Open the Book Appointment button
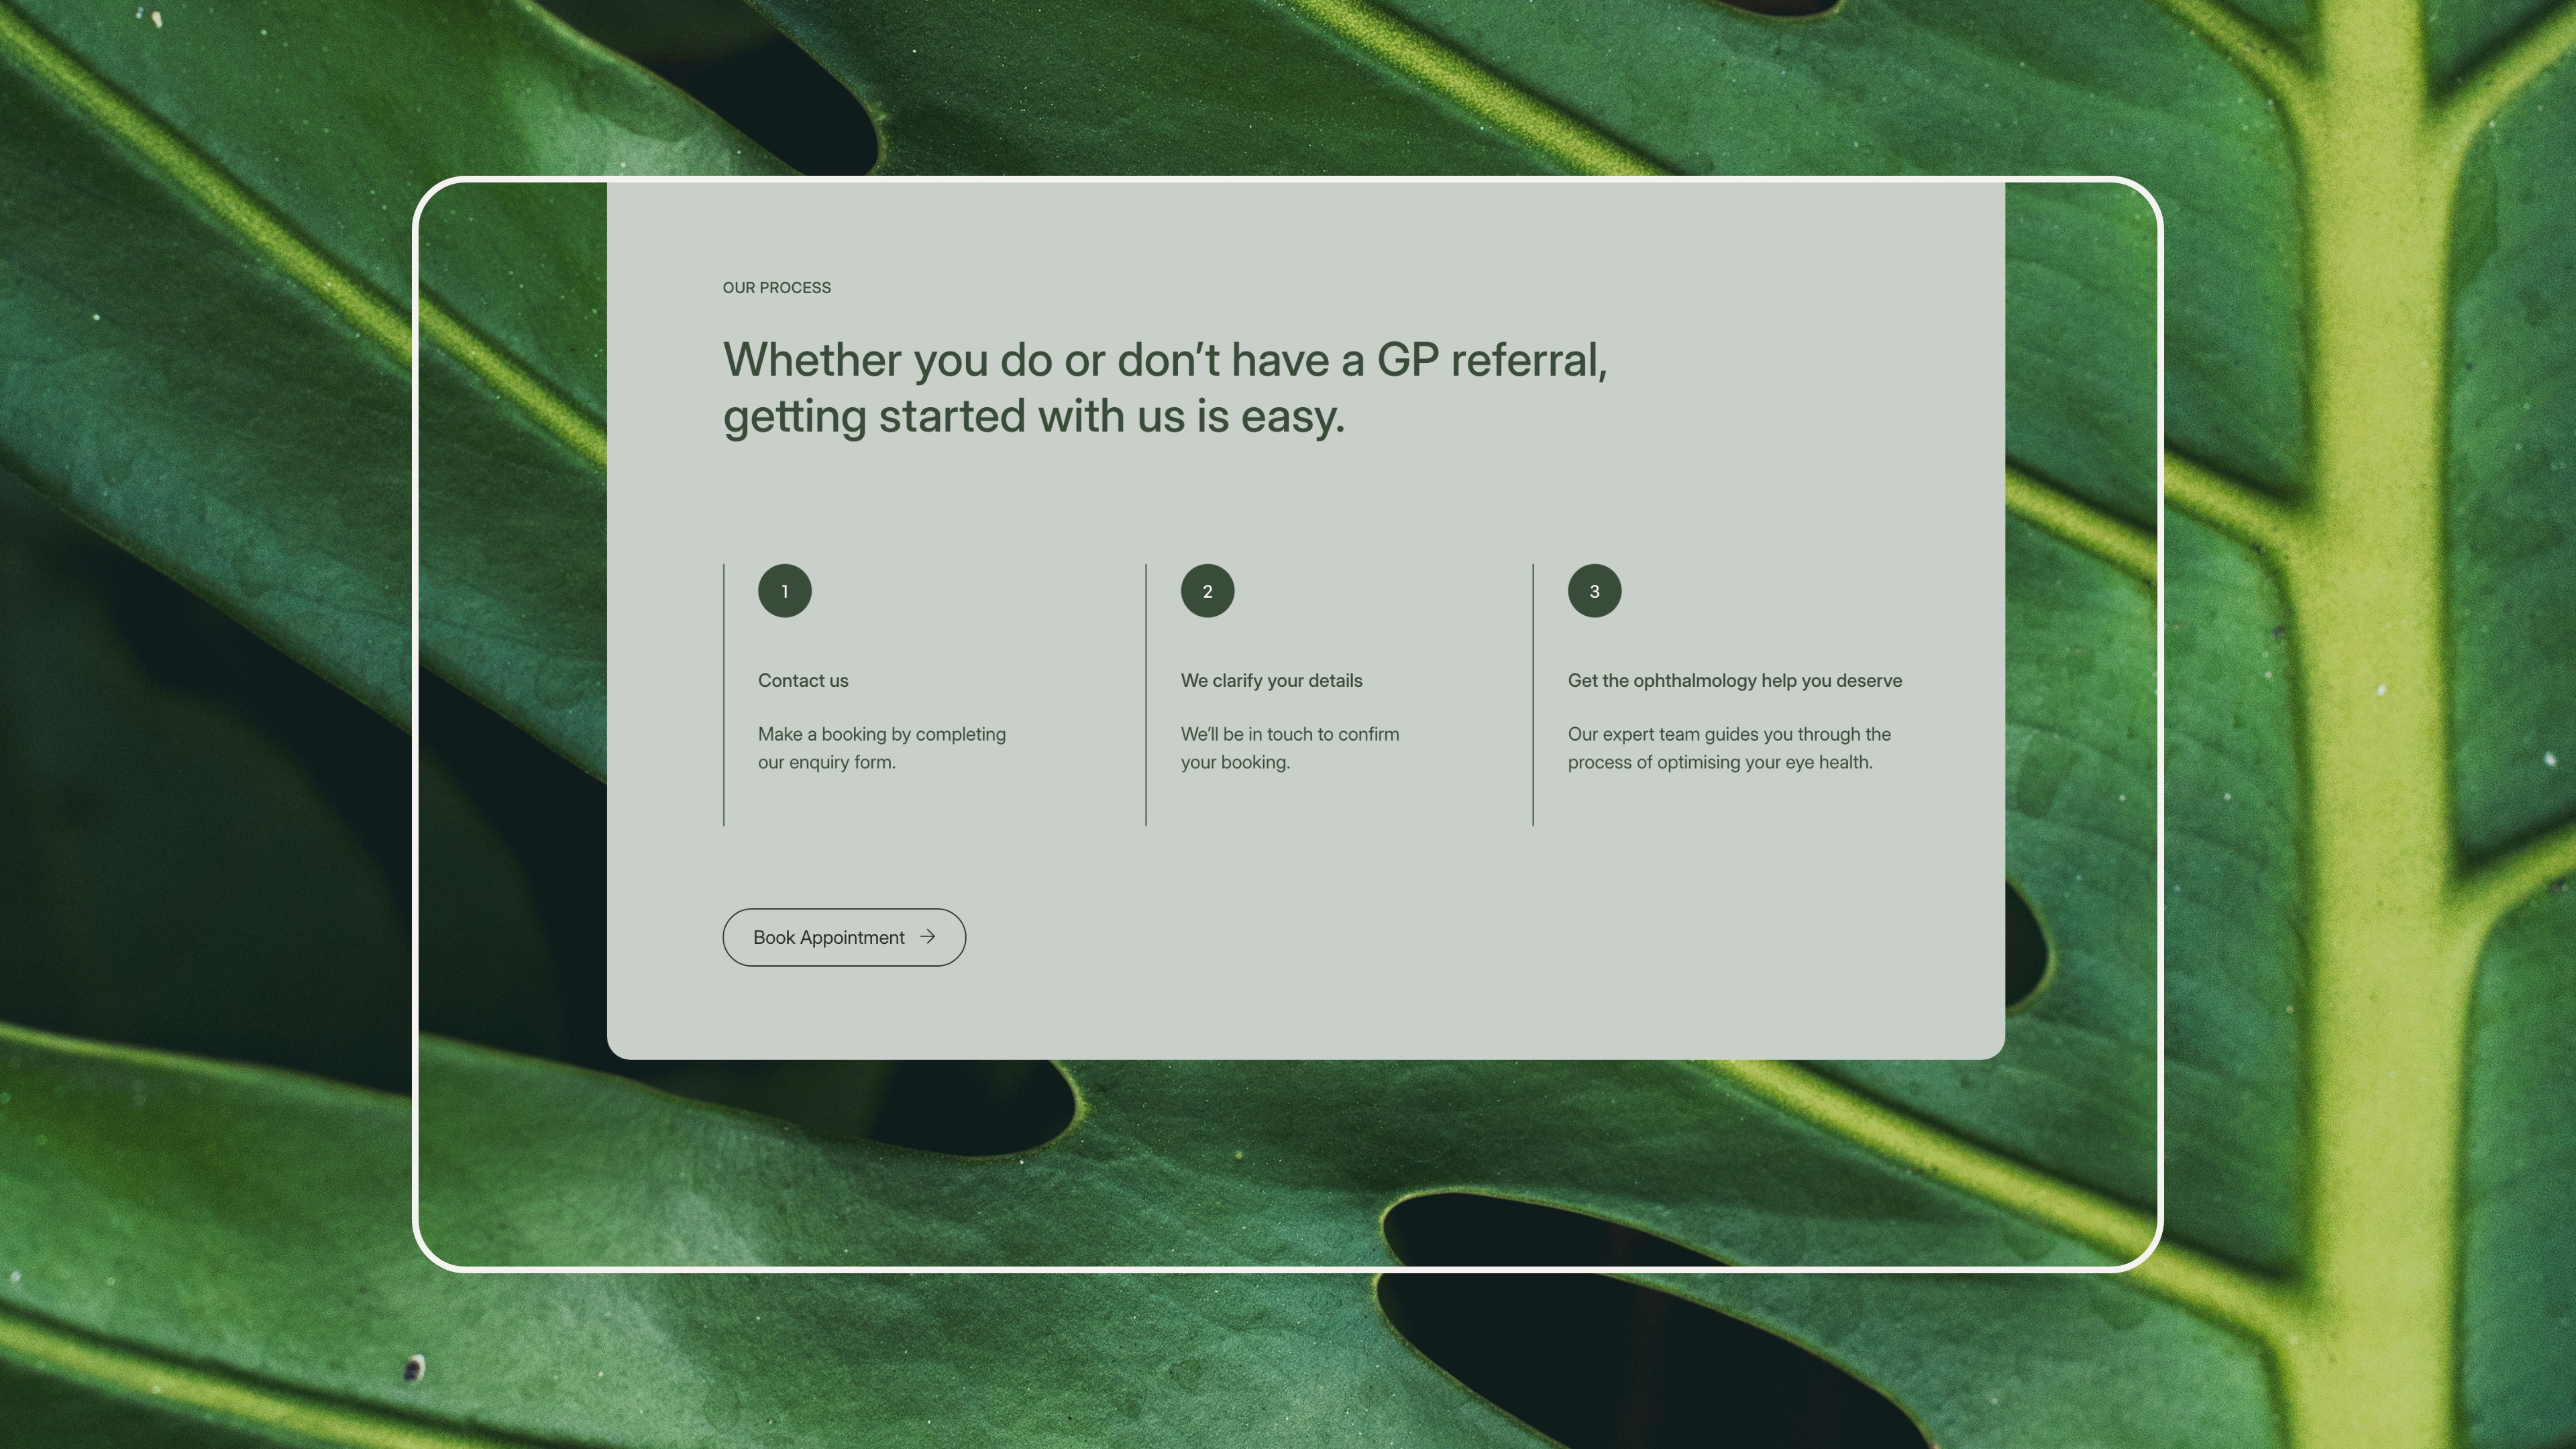The height and width of the screenshot is (1449, 2576). pyautogui.click(x=844, y=937)
